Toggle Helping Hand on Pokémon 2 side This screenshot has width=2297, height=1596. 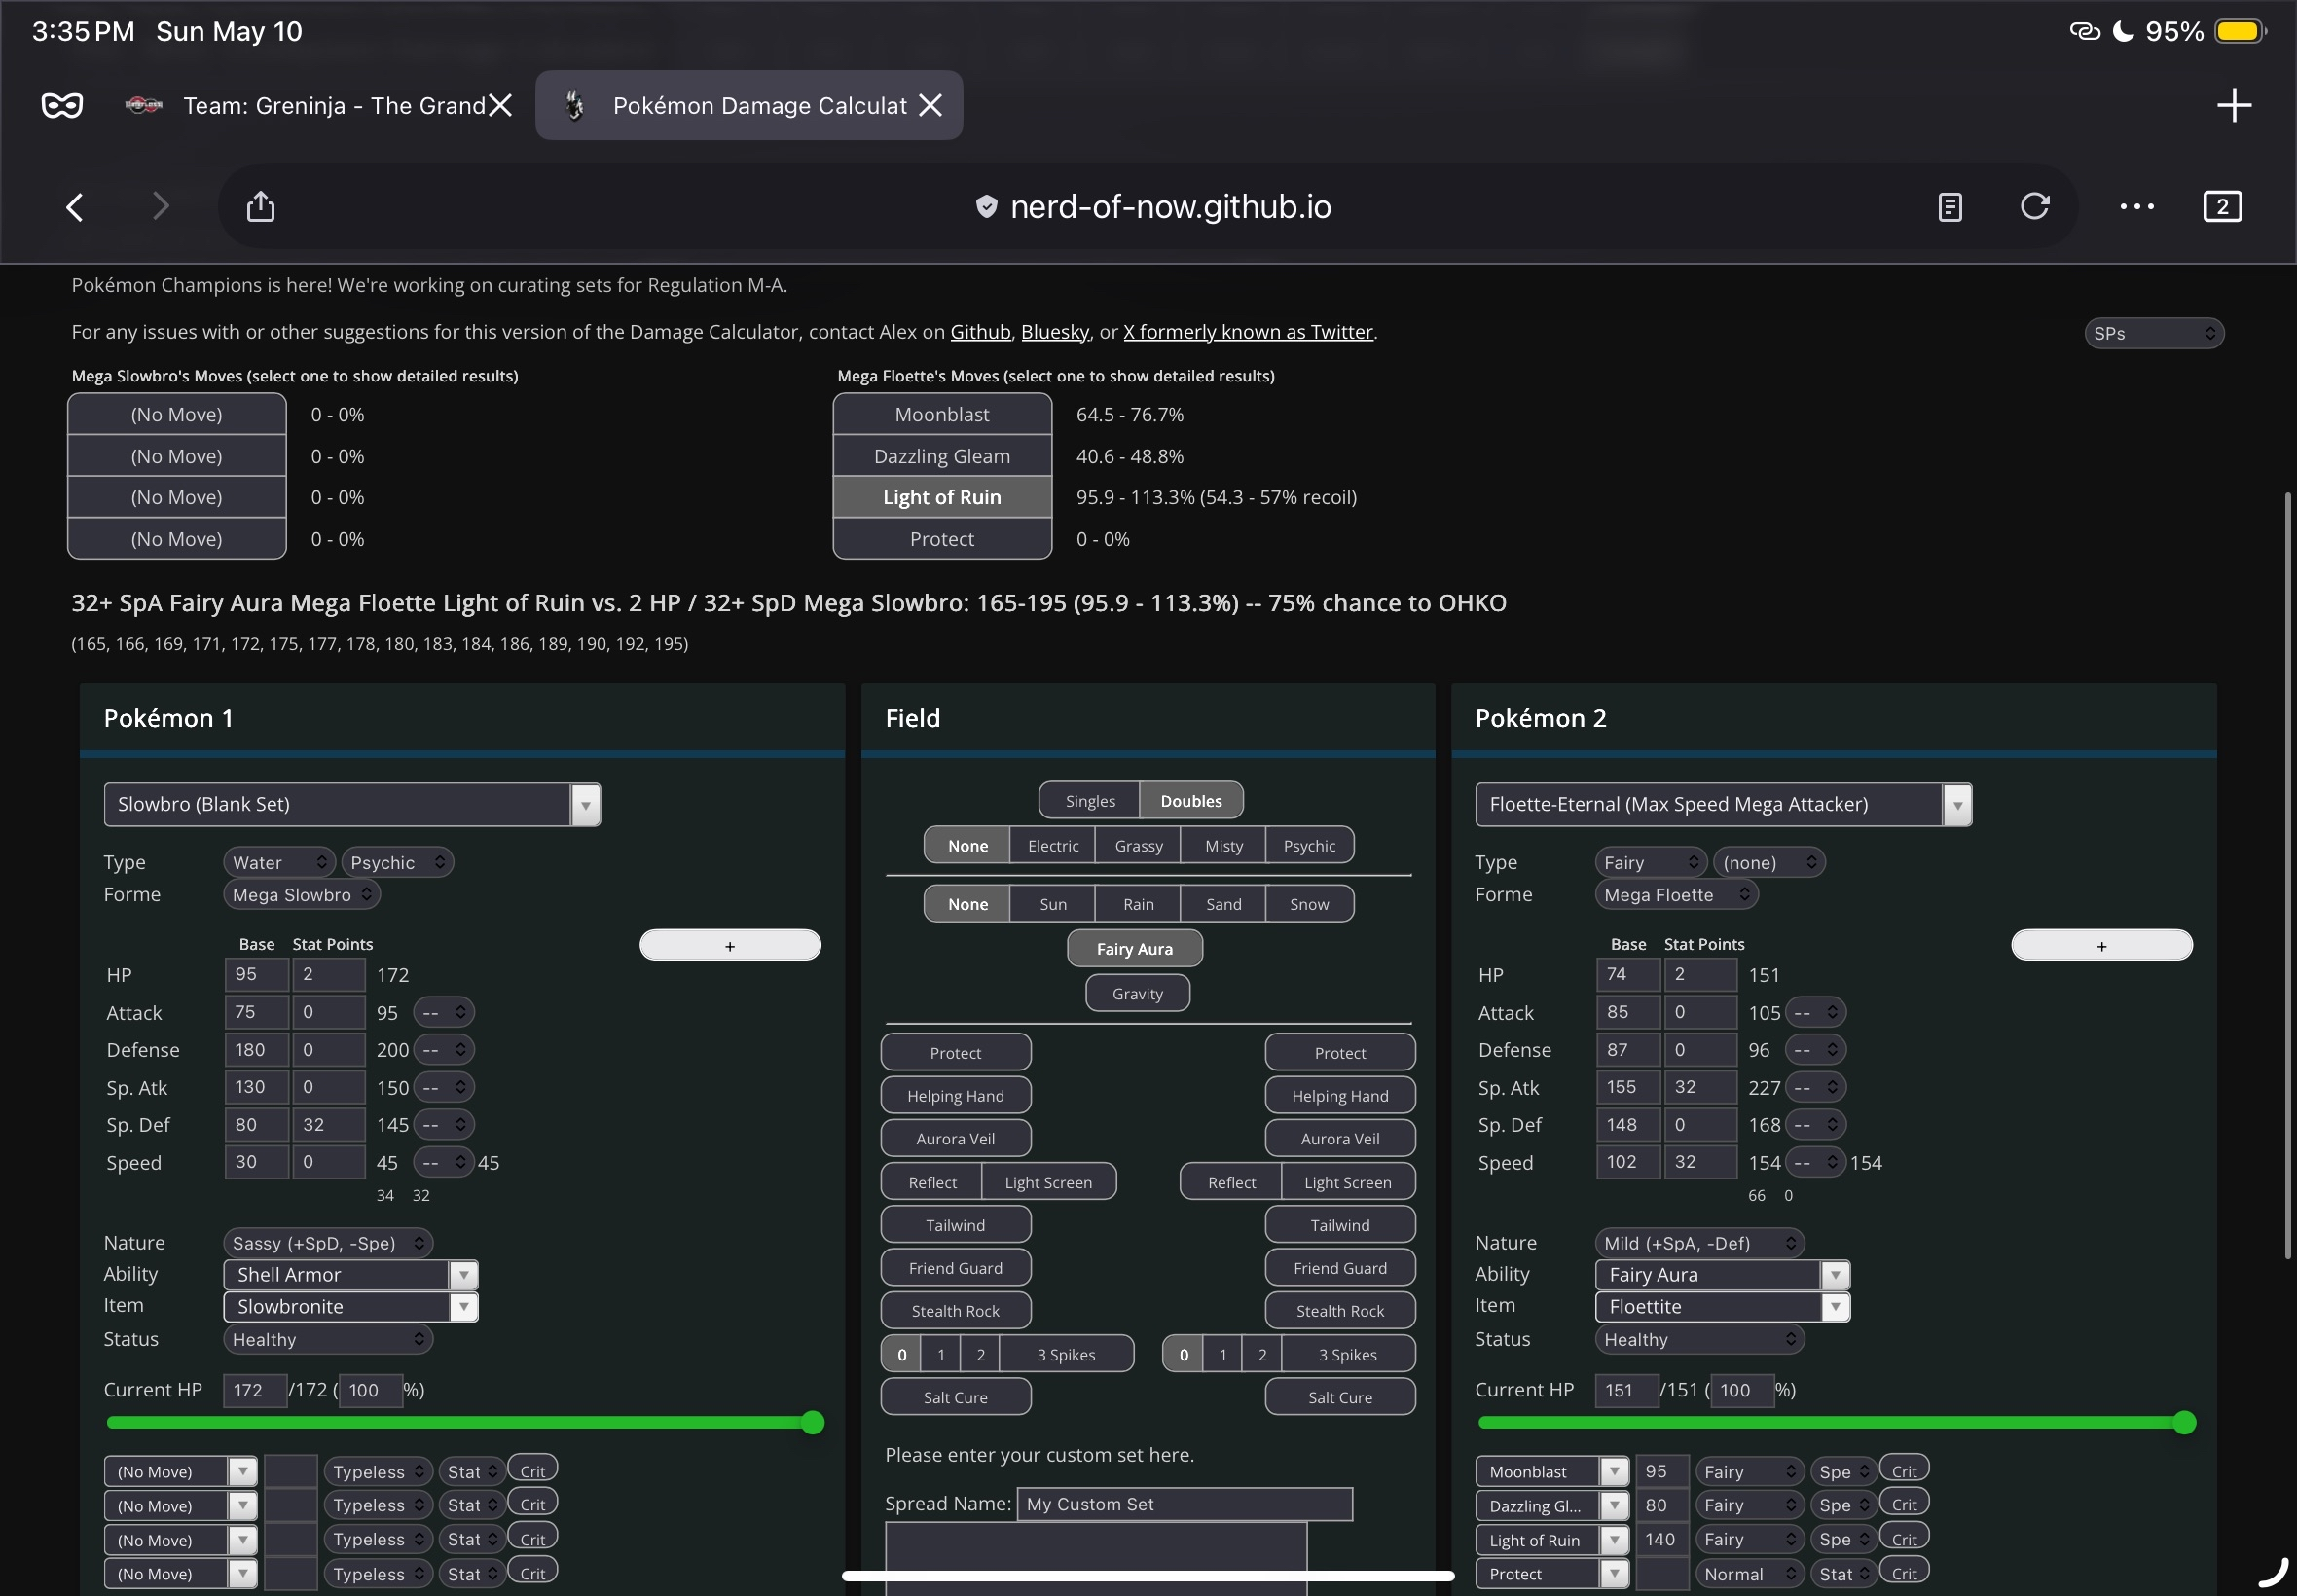(x=1340, y=1097)
